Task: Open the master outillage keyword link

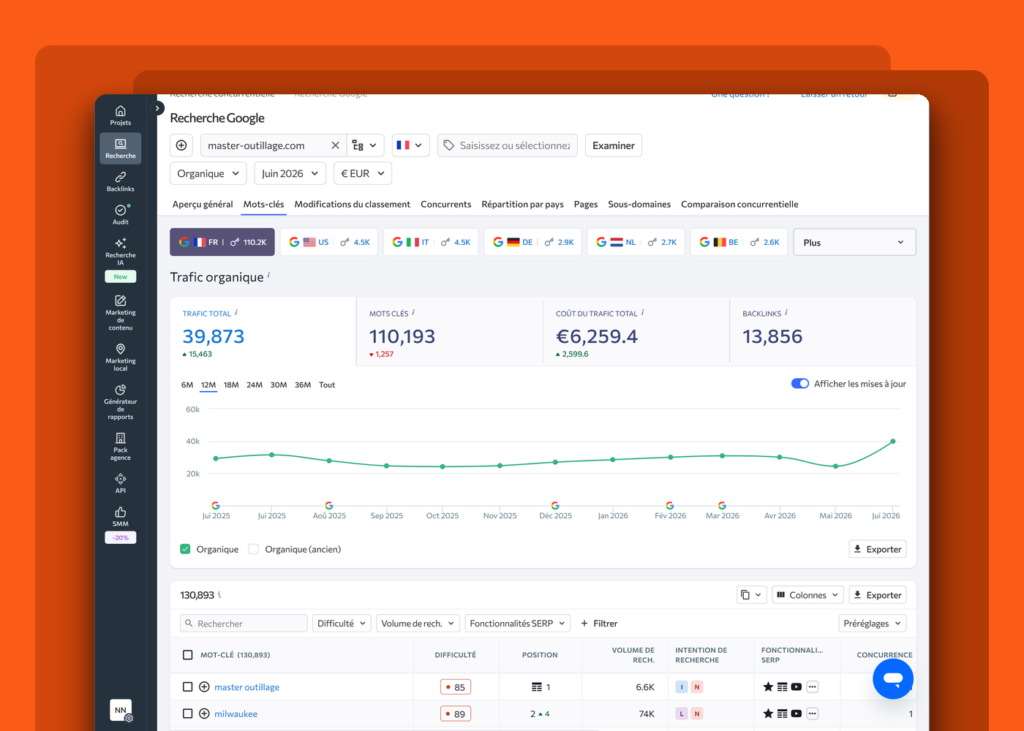Action: [247, 687]
